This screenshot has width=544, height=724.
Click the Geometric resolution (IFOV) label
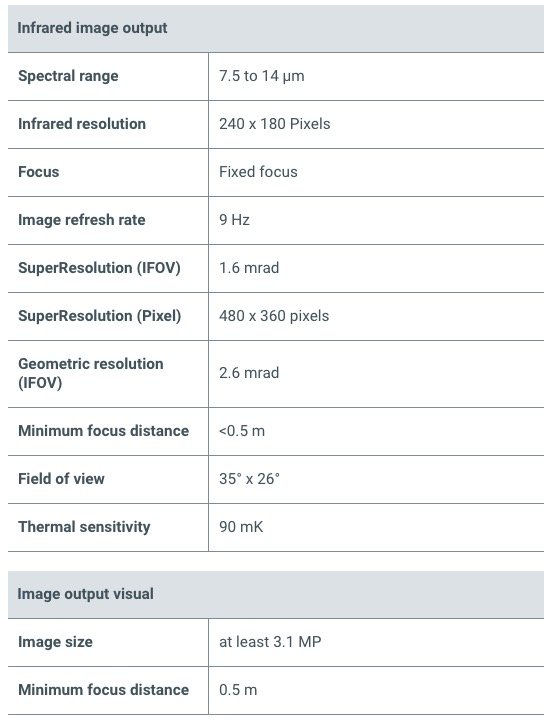[91, 373]
